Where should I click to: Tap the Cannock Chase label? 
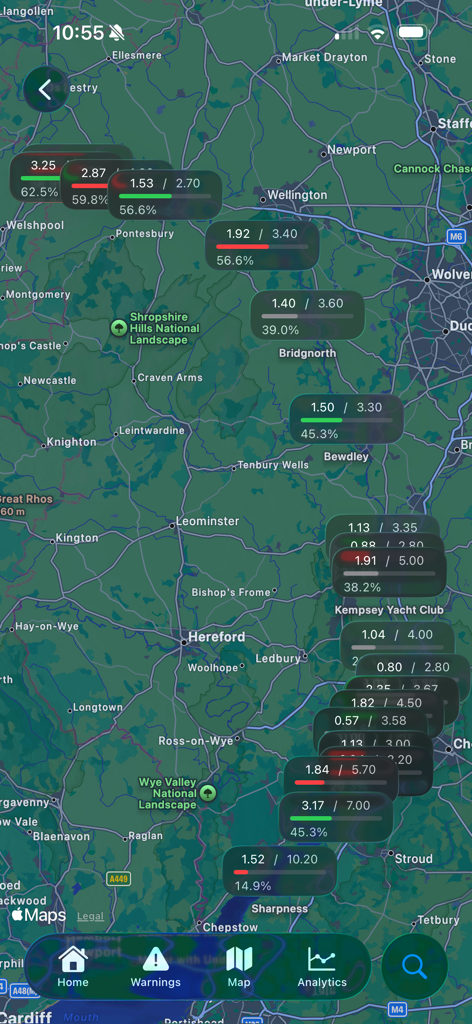click(x=432, y=168)
